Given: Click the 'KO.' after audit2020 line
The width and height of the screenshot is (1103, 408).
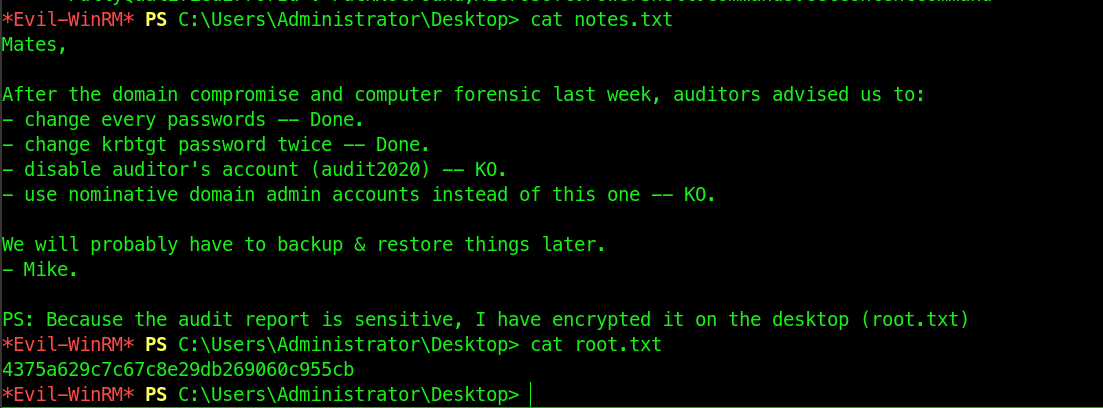Looking at the screenshot, I should point(491,170).
